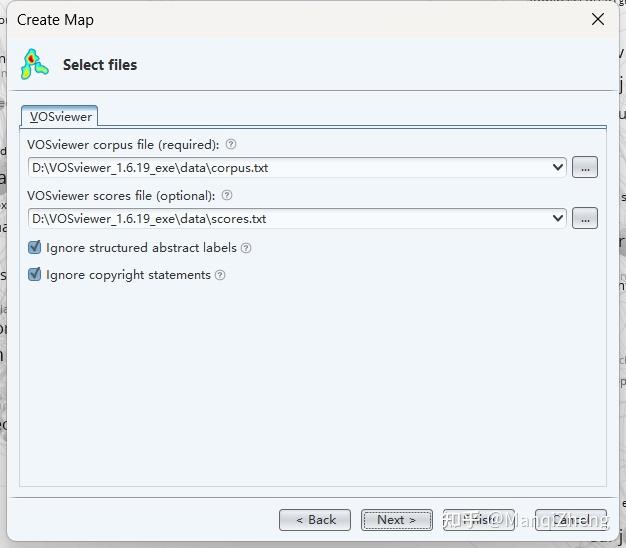Click the Ignore copyright statements label text
626x548 pixels.
(128, 275)
